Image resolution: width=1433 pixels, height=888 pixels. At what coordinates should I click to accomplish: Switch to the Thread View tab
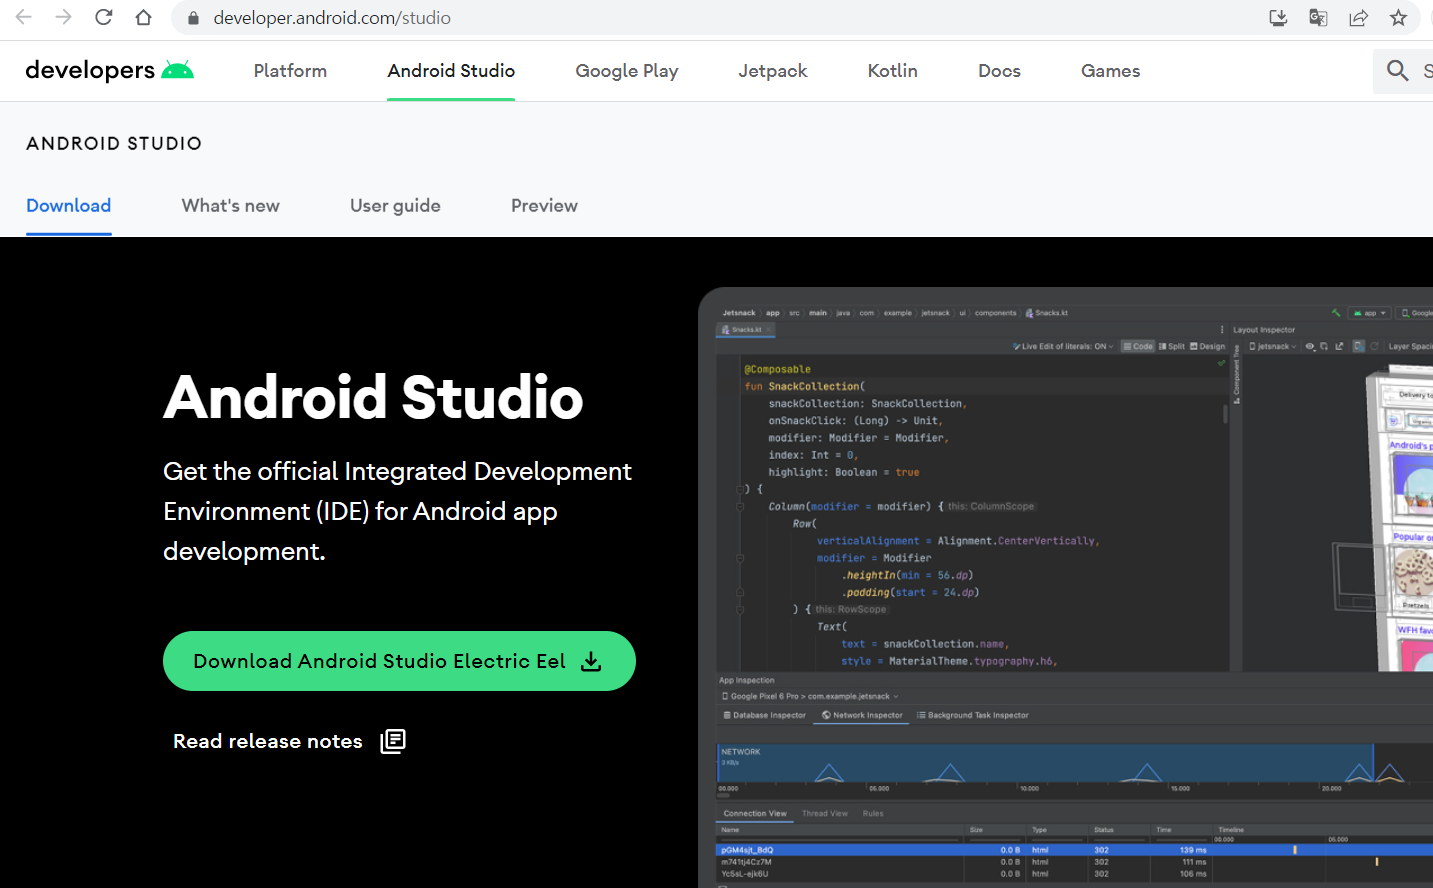click(824, 813)
